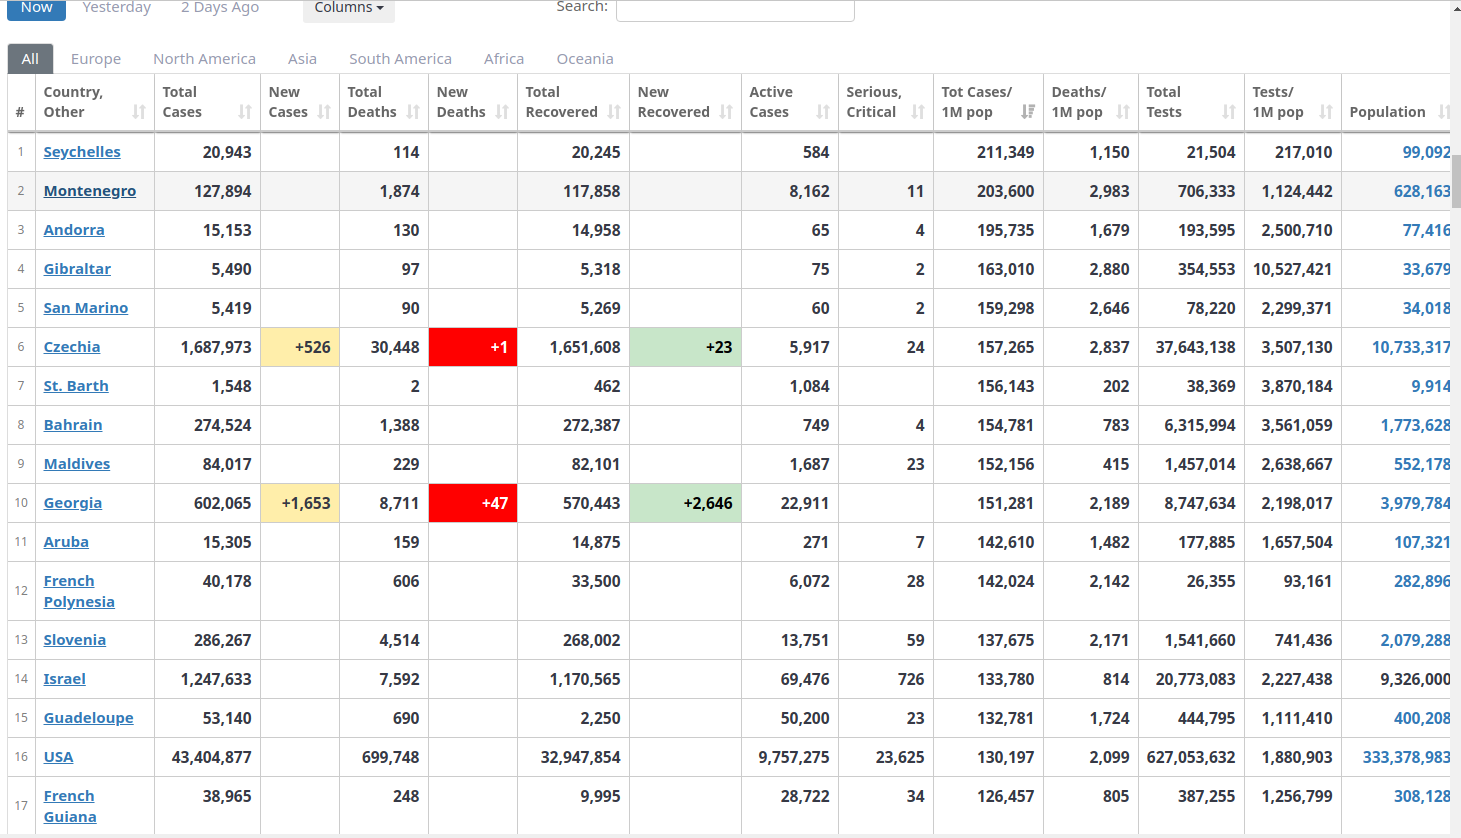Toggle sort on Tot Cases/1M pop icon
The image size is (1461, 838).
click(x=1027, y=112)
